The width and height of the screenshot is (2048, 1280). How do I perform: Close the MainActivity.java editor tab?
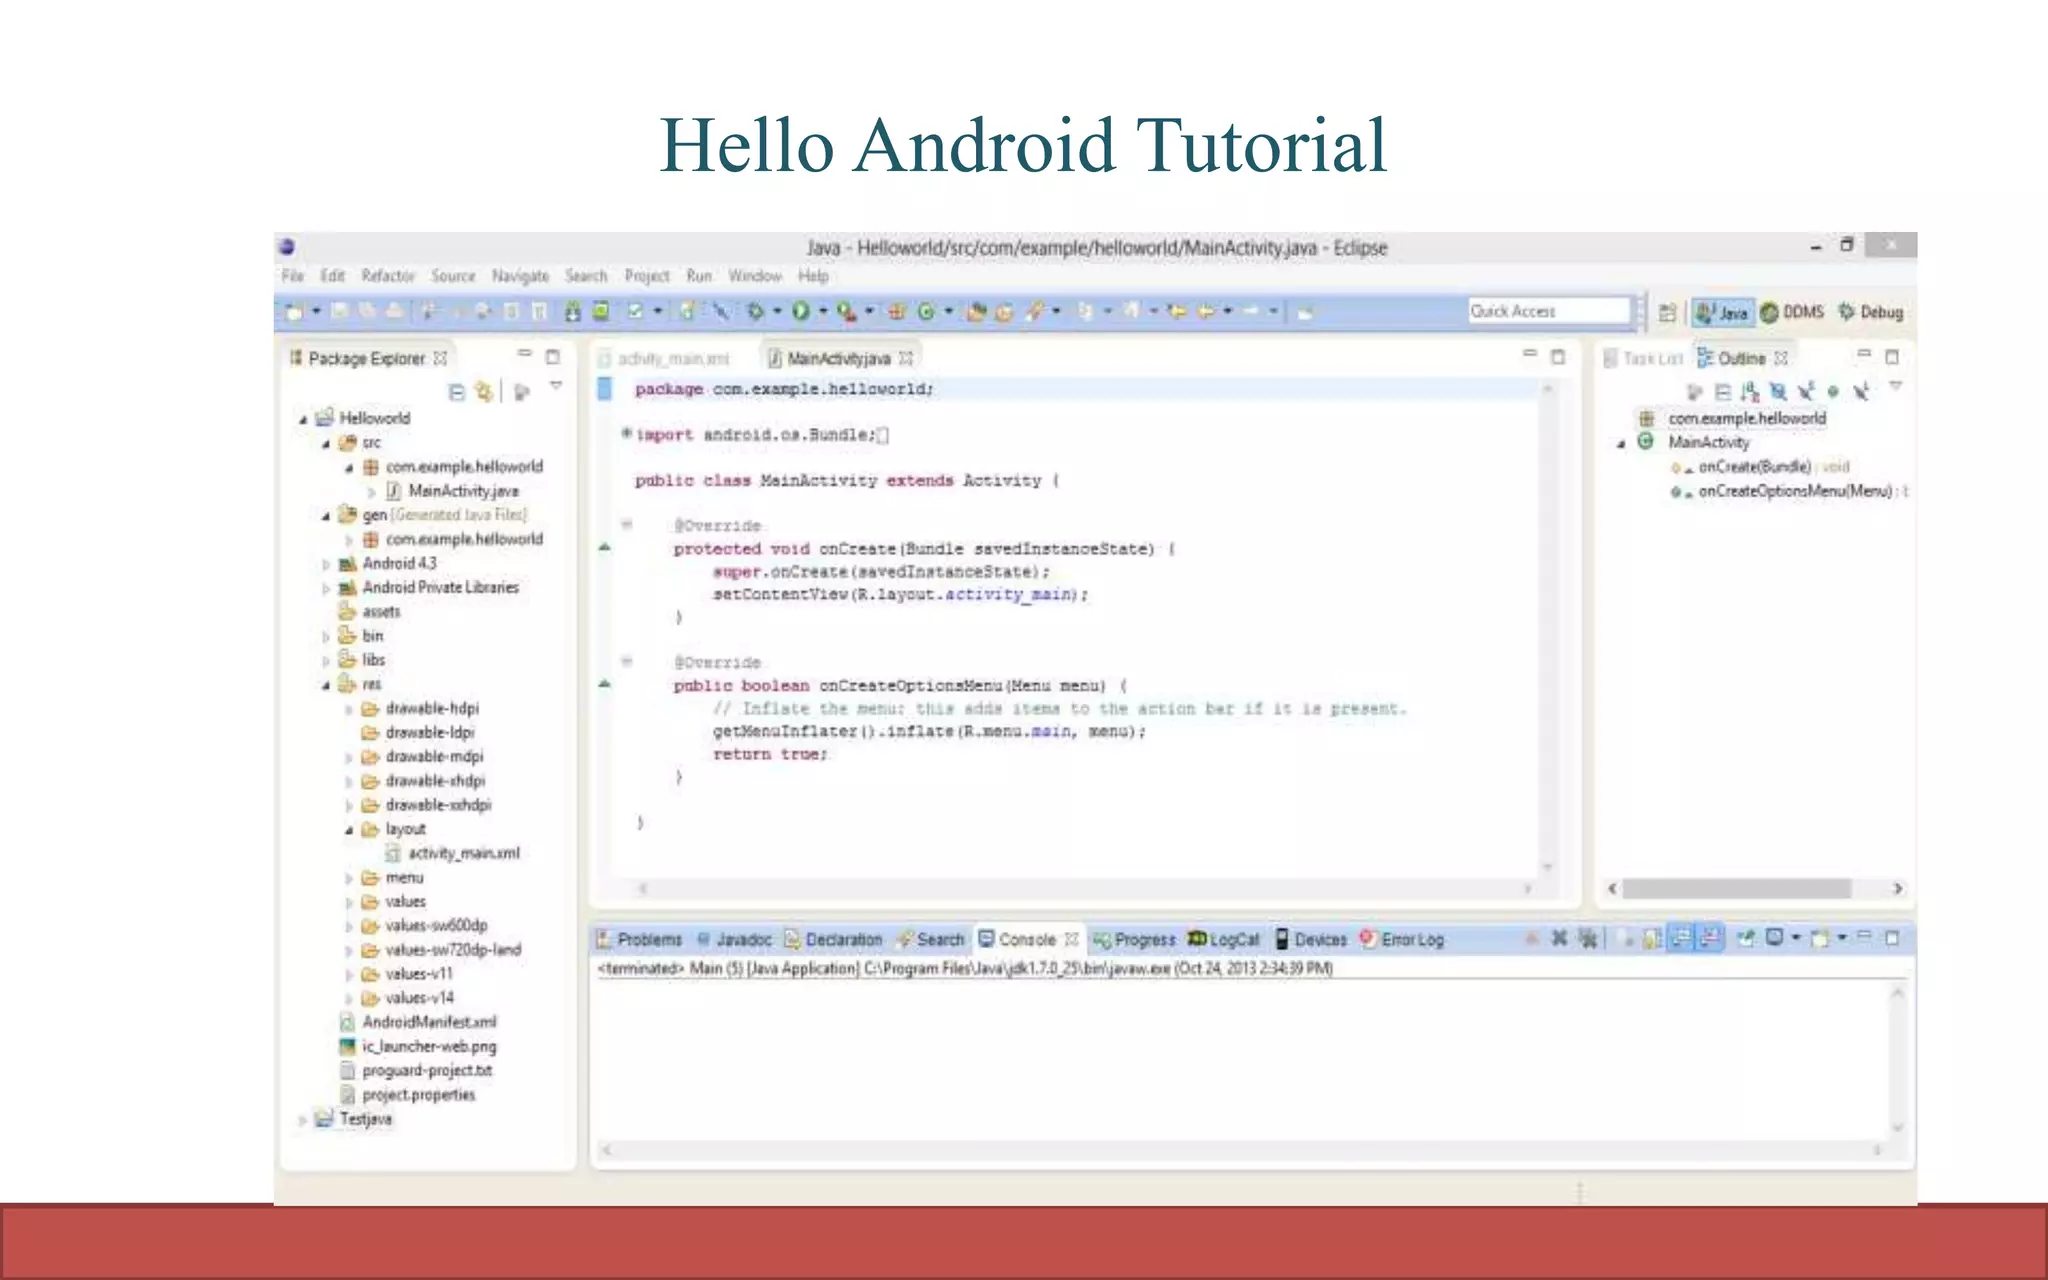click(906, 358)
